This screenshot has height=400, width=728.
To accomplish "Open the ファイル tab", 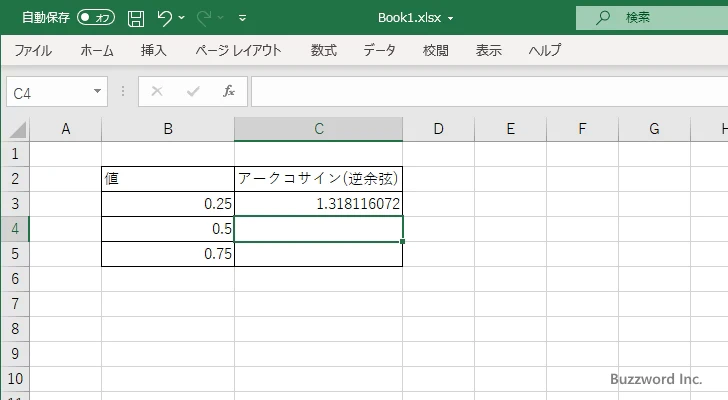I will [33, 50].
